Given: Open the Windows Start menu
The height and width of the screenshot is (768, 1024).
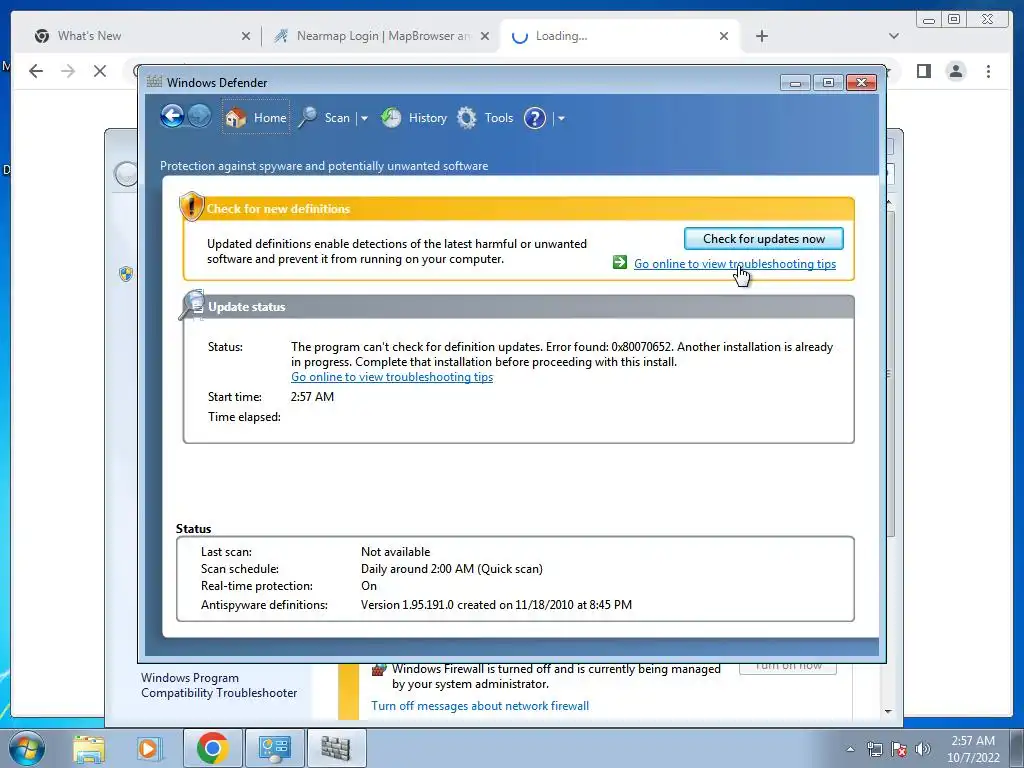Looking at the screenshot, I should point(26,748).
